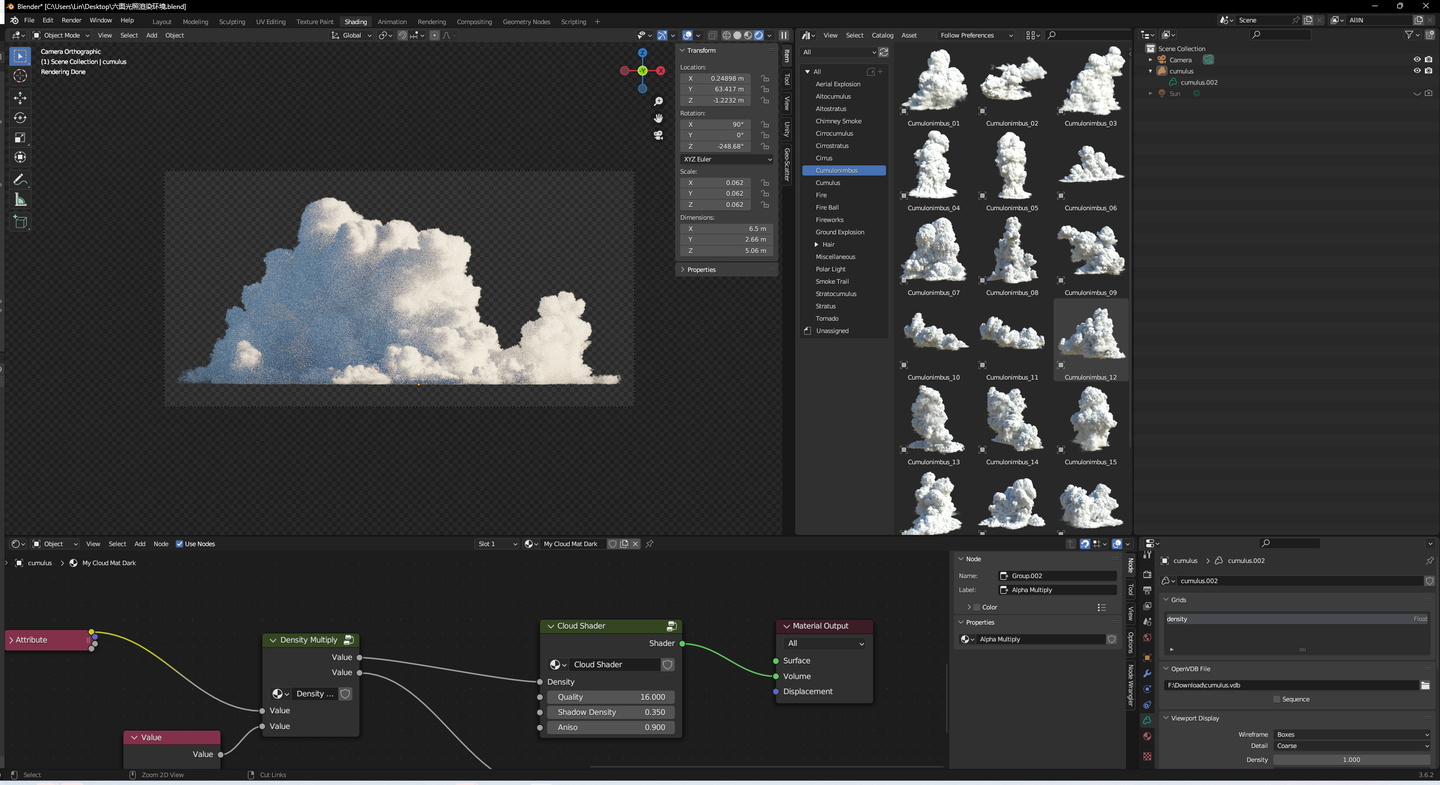Toggle snapping magnet icon in node editor header
The image size is (1440, 785).
(1085, 543)
